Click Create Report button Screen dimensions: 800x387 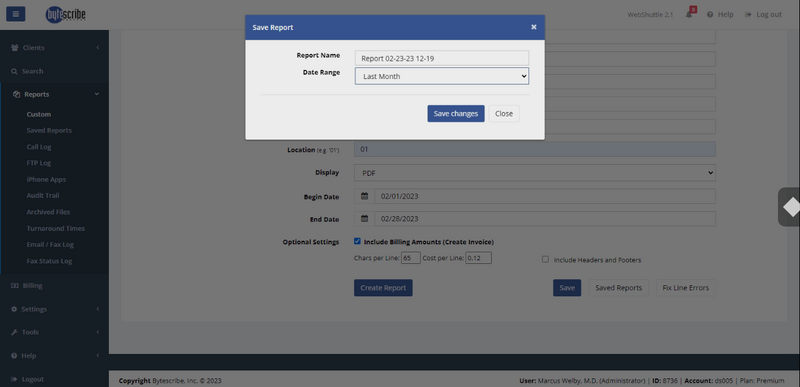pyautogui.click(x=383, y=288)
